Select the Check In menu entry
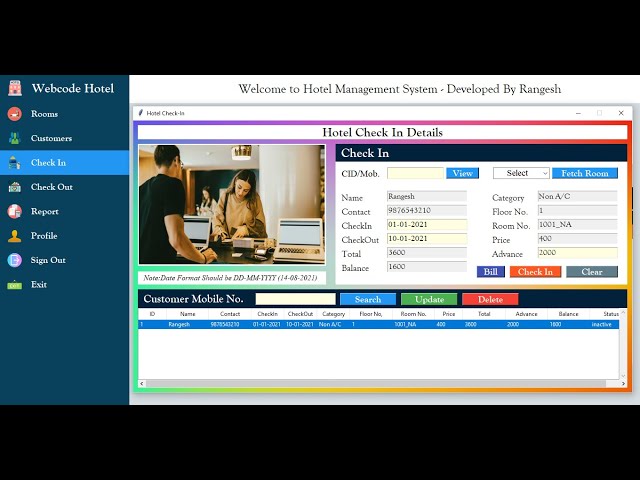This screenshot has width=640, height=480. tap(48, 162)
